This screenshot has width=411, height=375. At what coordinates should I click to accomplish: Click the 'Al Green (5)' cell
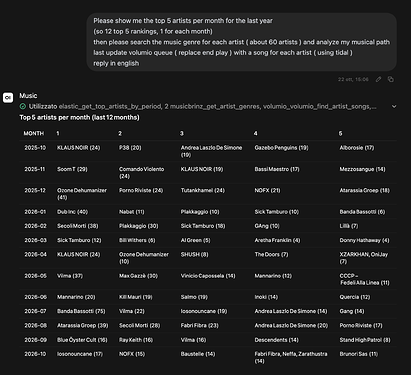coord(196,240)
